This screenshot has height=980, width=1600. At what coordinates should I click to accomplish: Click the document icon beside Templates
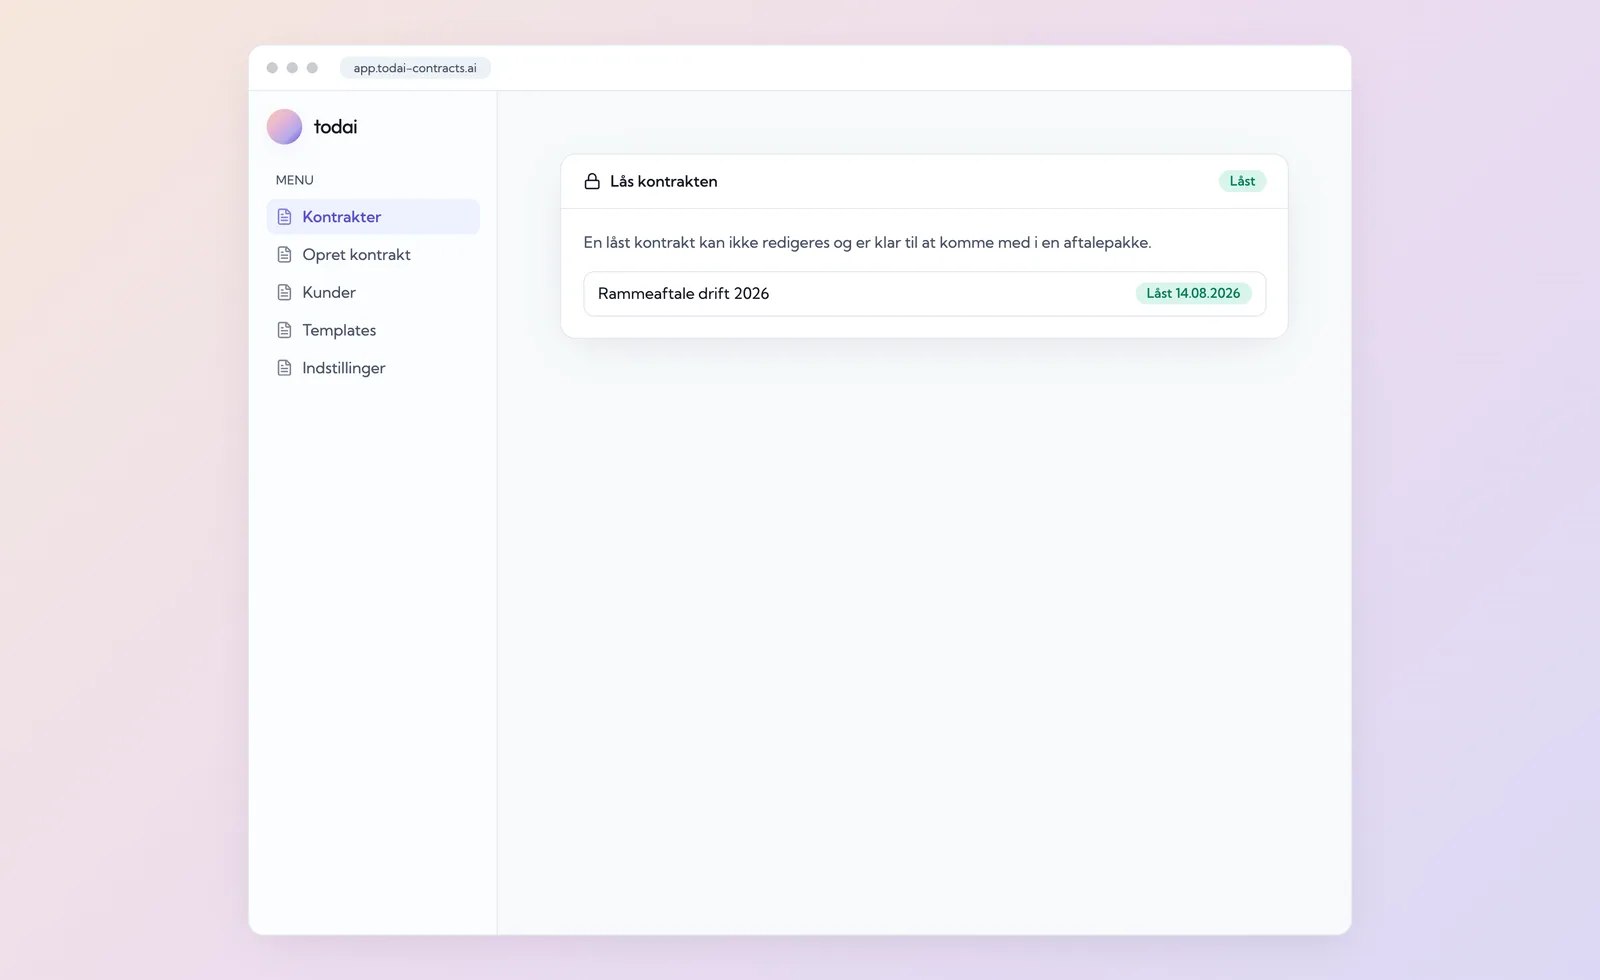point(284,330)
